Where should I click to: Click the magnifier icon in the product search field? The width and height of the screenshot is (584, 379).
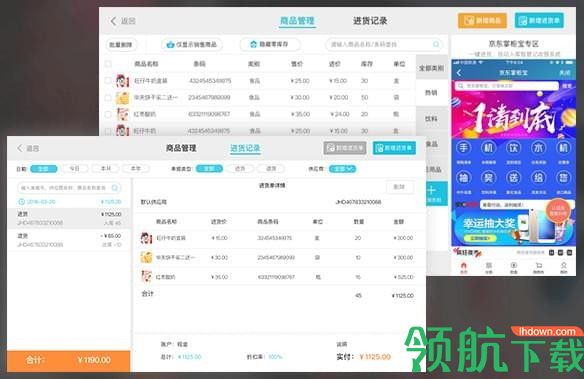436,44
